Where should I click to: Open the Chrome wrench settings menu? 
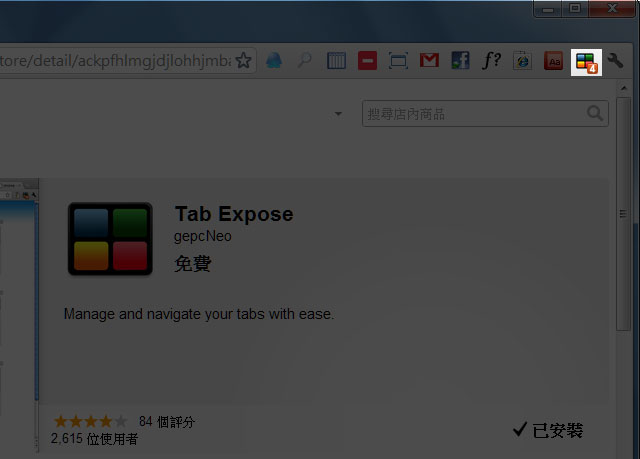616,61
